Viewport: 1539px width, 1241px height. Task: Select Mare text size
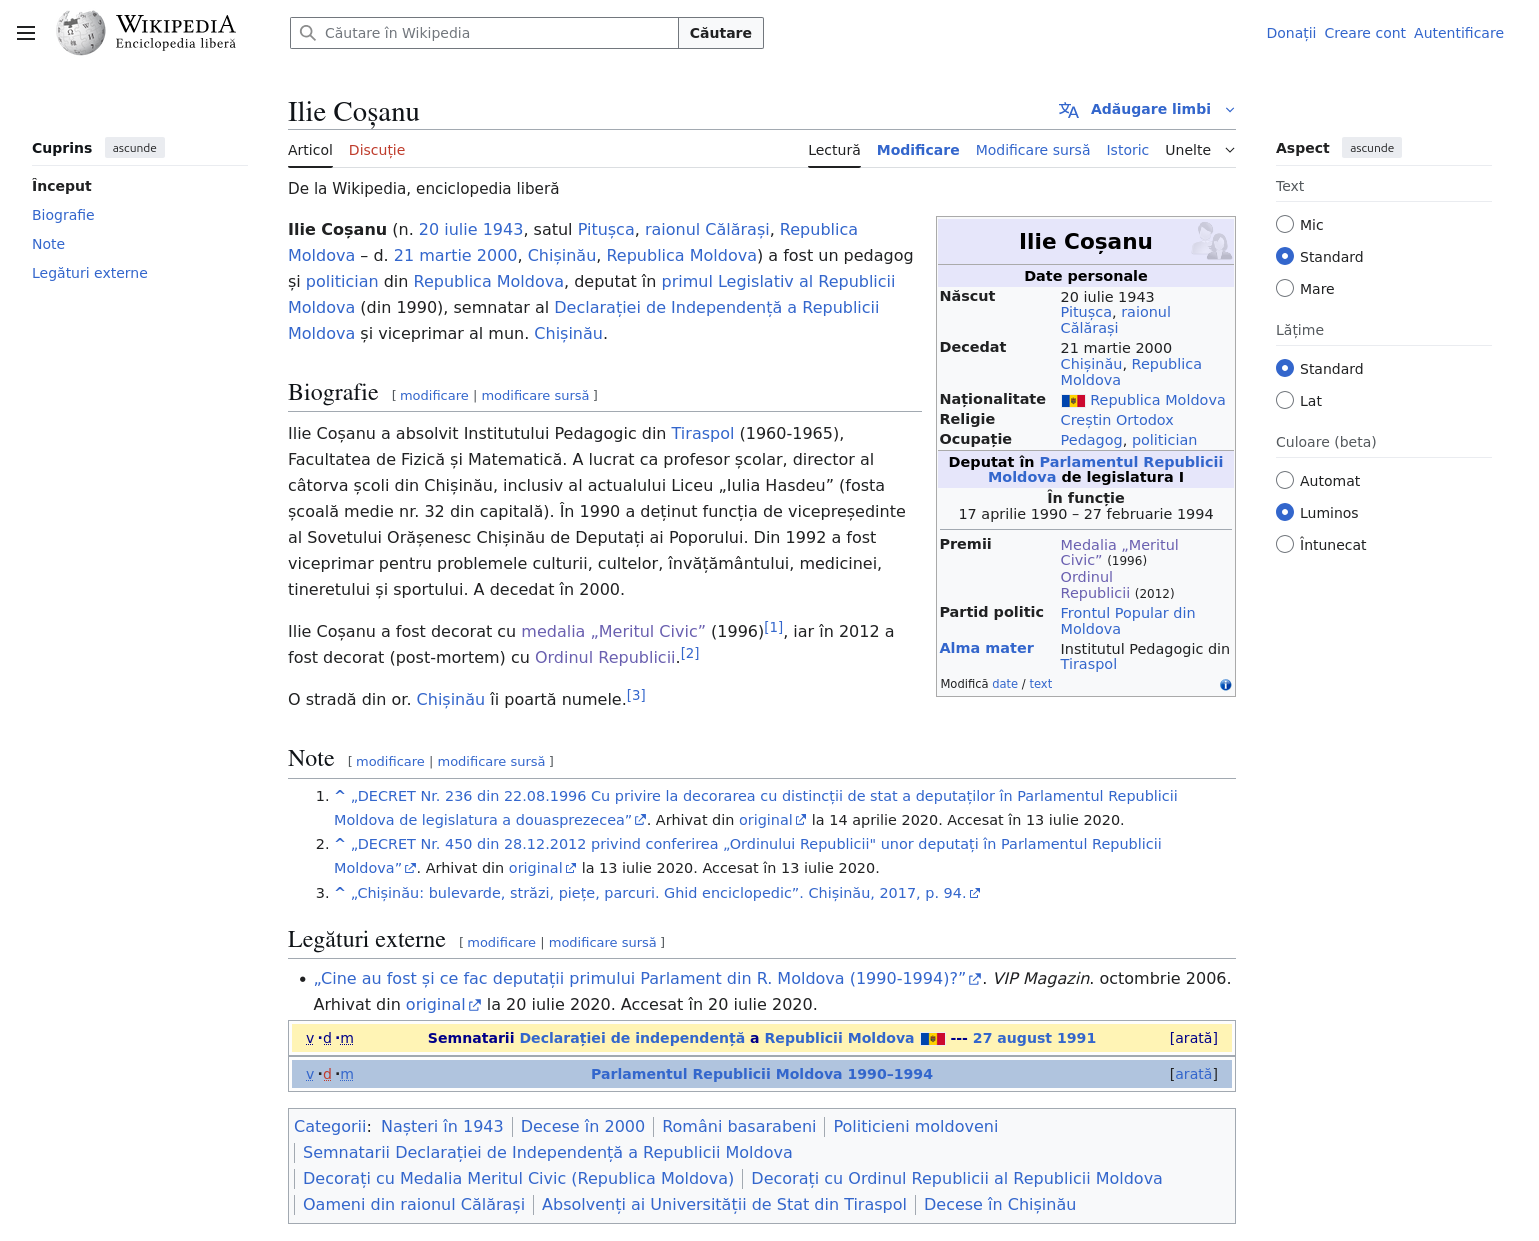pyautogui.click(x=1285, y=289)
